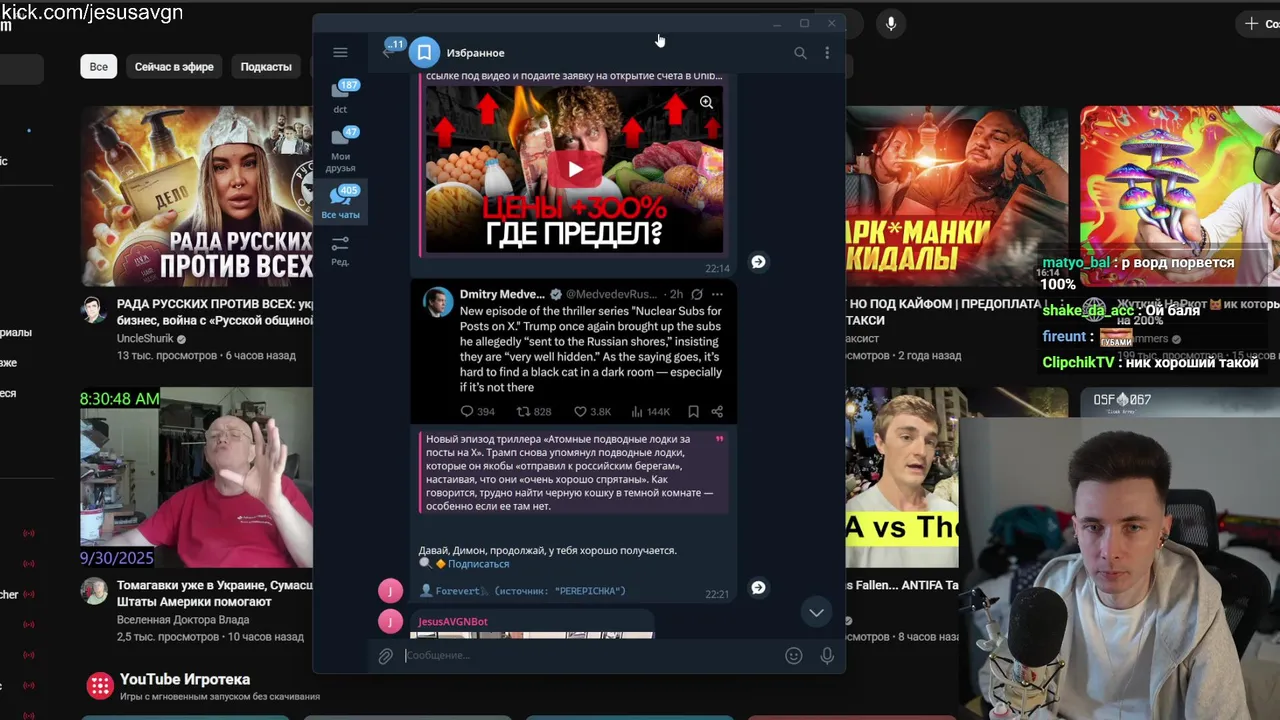Screen dimensions: 1280x720
Task: Forward the message sent at 22:14
Action: [x=758, y=262]
